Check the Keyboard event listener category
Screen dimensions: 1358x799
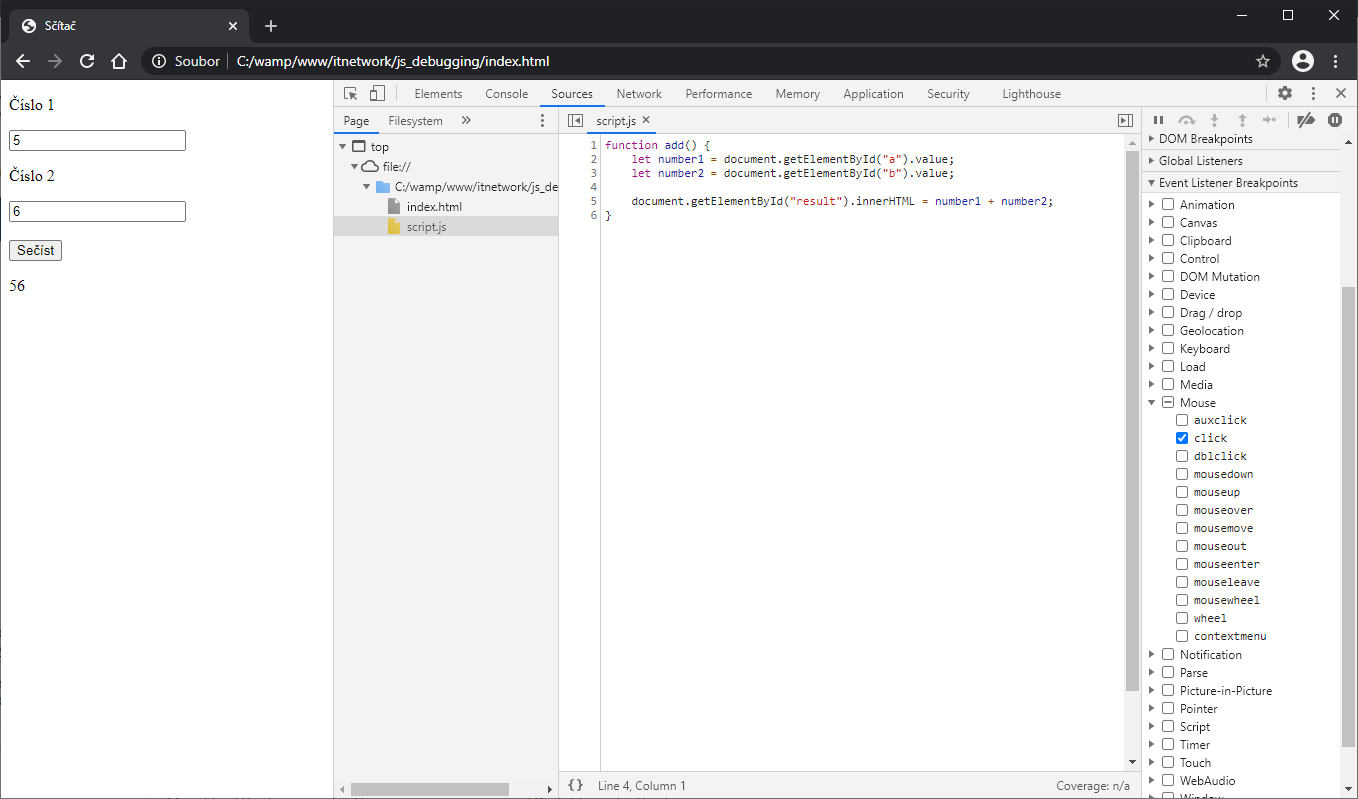pyautogui.click(x=1168, y=349)
